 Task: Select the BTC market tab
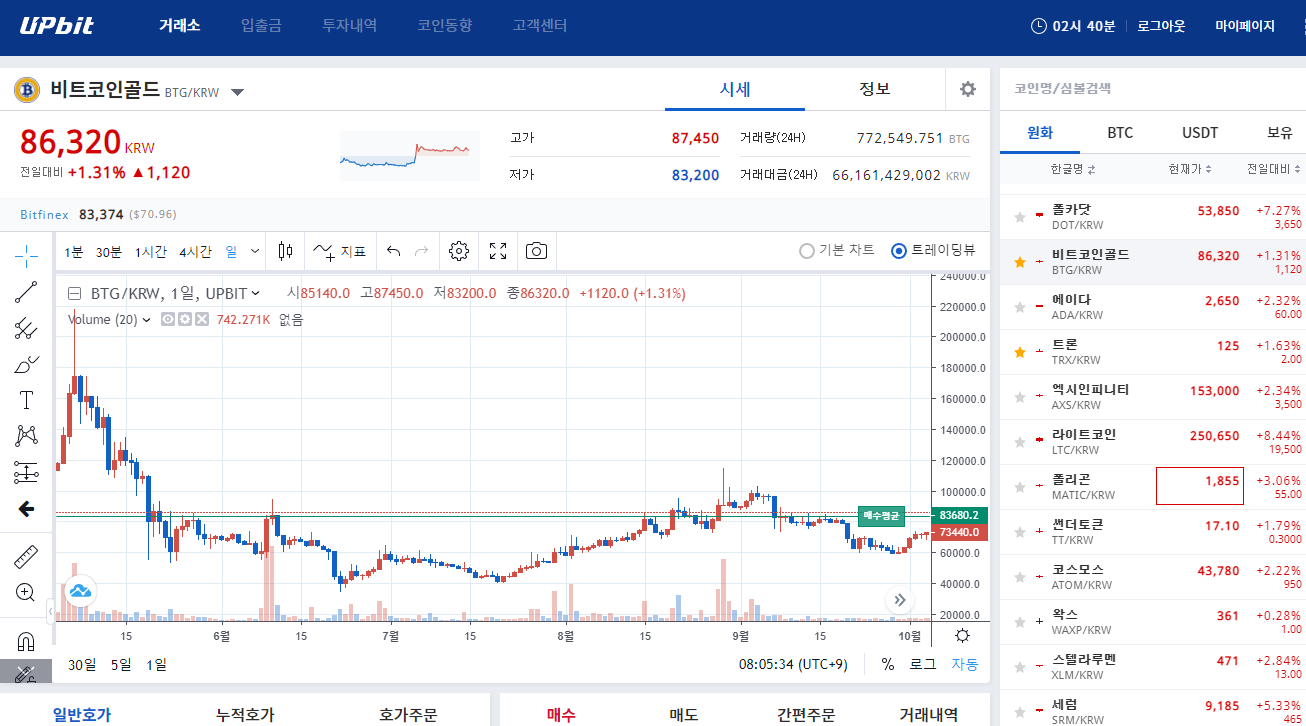[x=1120, y=133]
